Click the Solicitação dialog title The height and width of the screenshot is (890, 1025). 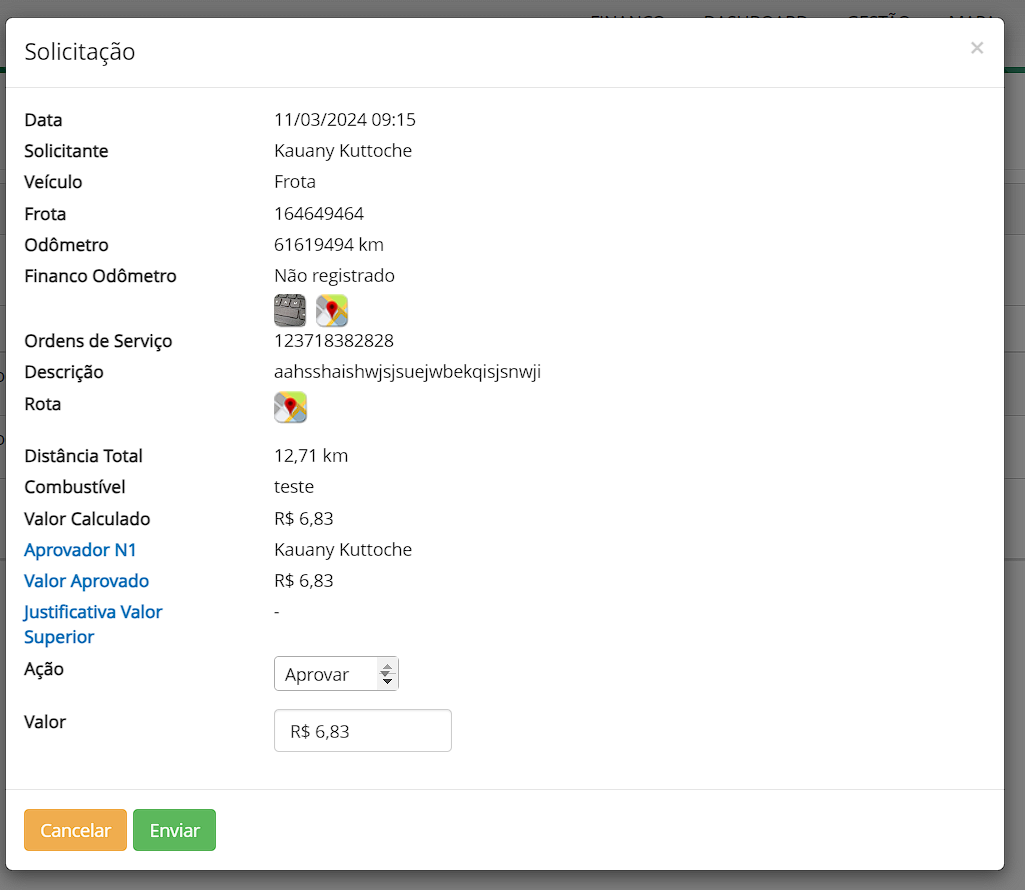click(80, 52)
